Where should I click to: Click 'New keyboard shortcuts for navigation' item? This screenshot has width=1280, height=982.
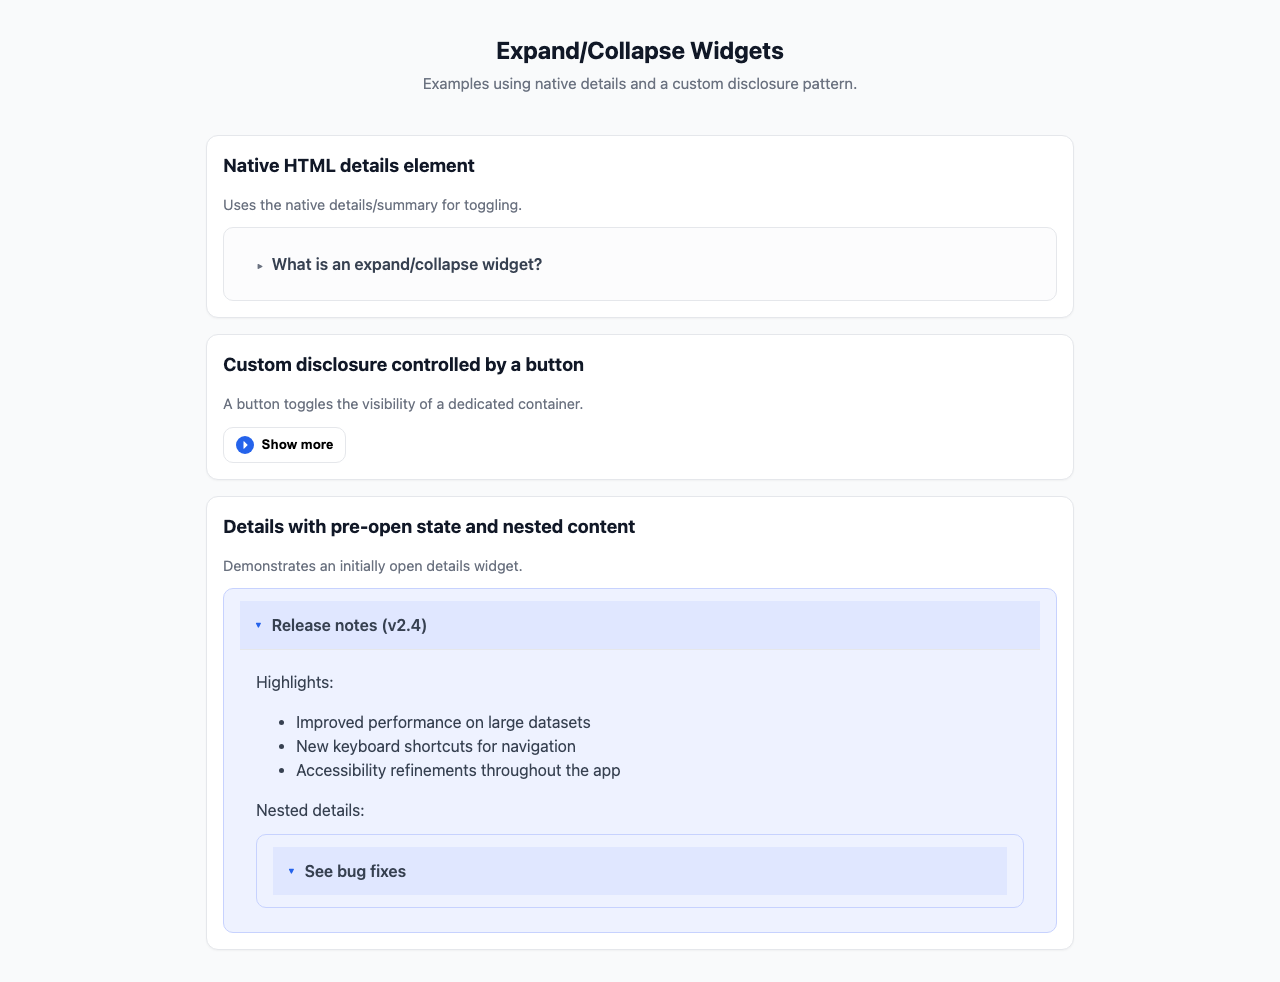coord(436,747)
